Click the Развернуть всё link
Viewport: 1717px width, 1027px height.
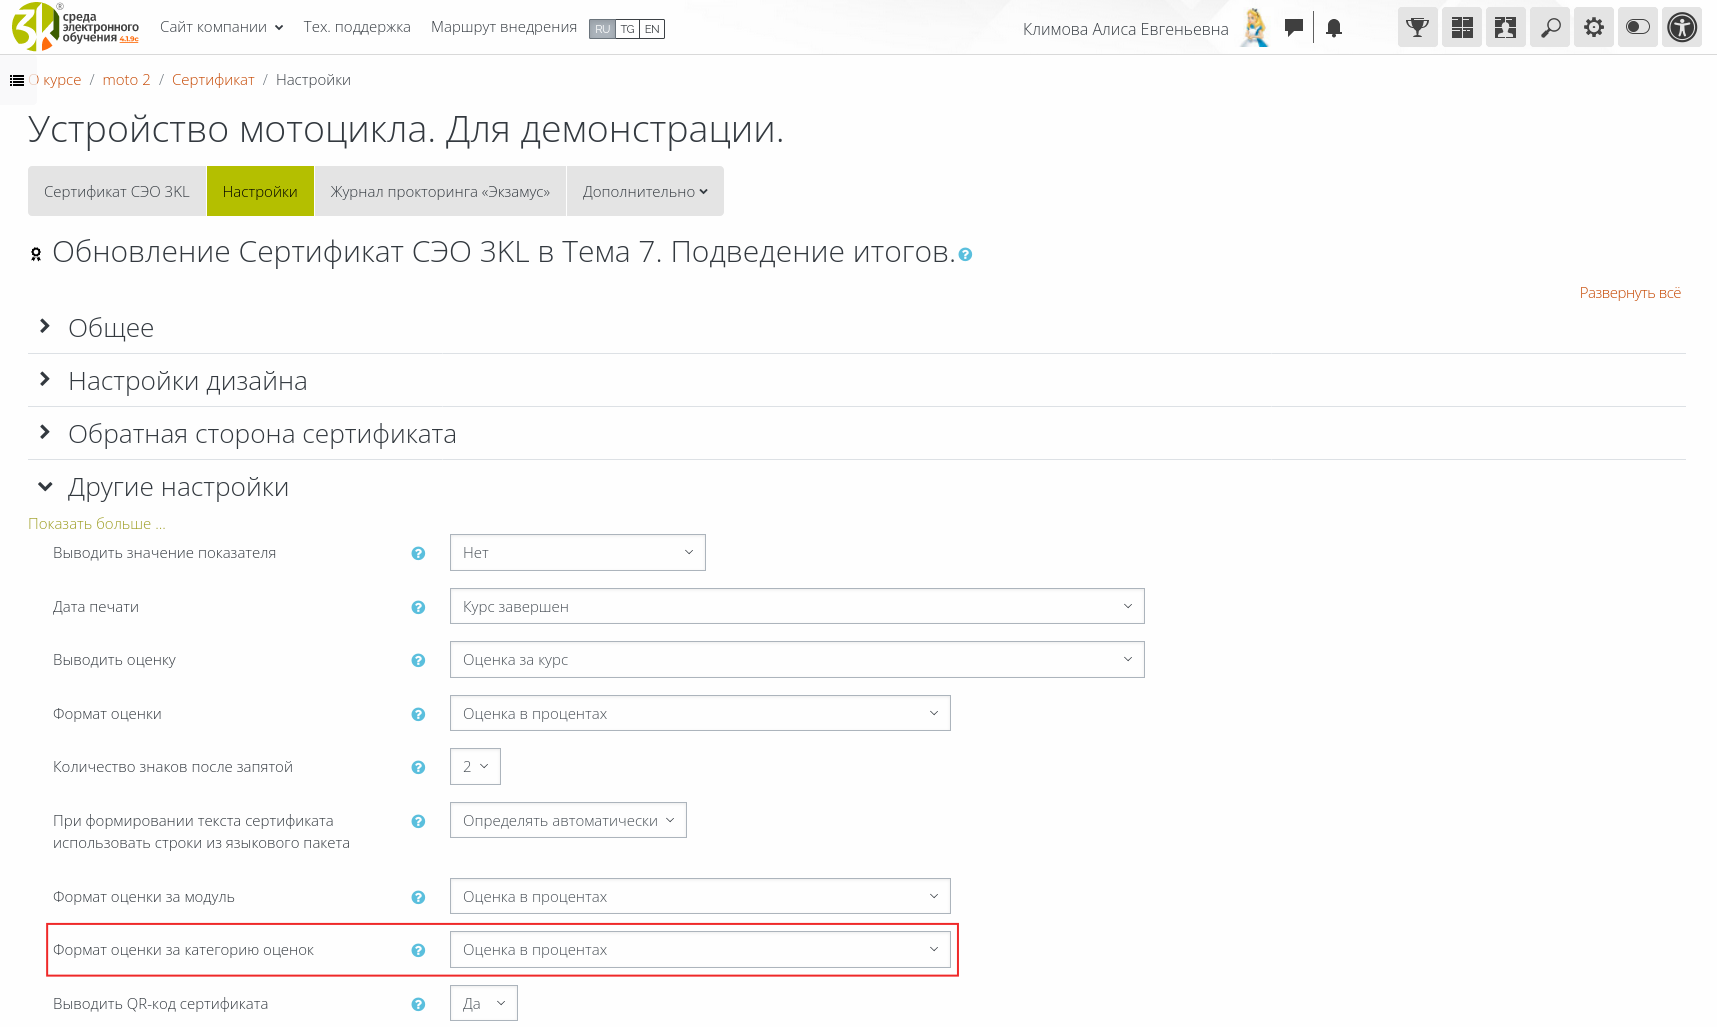point(1629,293)
